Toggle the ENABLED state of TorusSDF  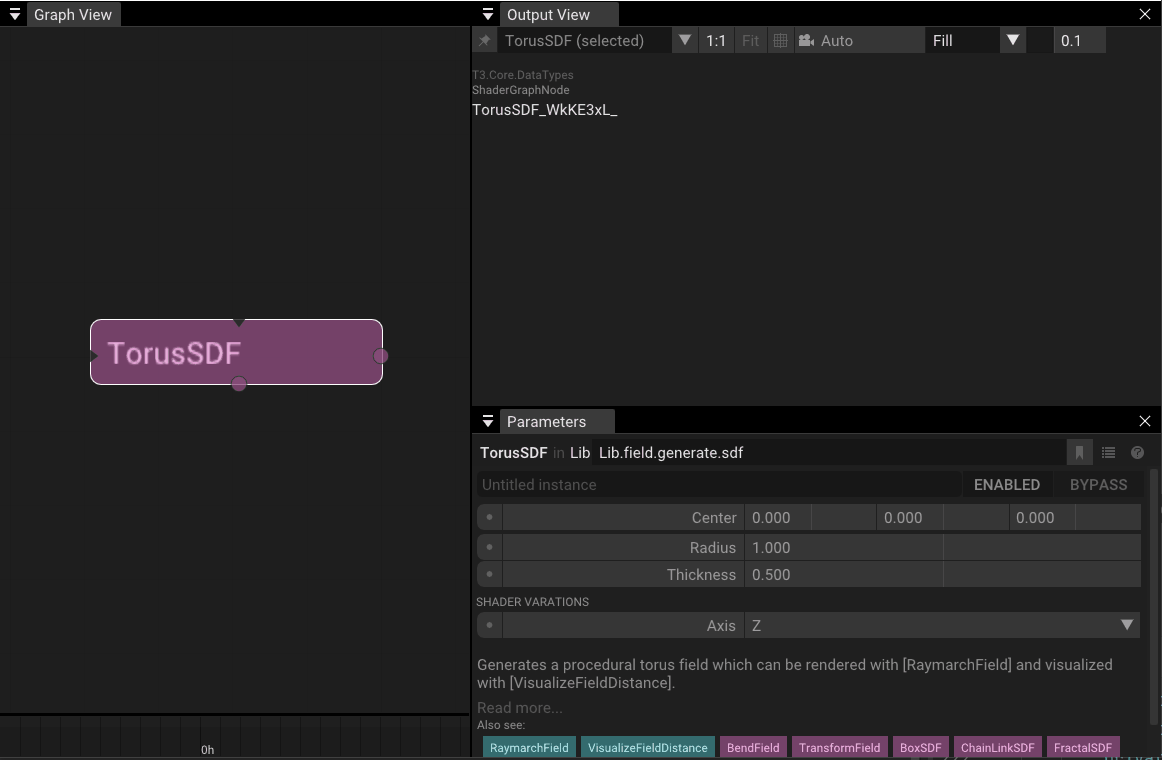tap(1006, 485)
